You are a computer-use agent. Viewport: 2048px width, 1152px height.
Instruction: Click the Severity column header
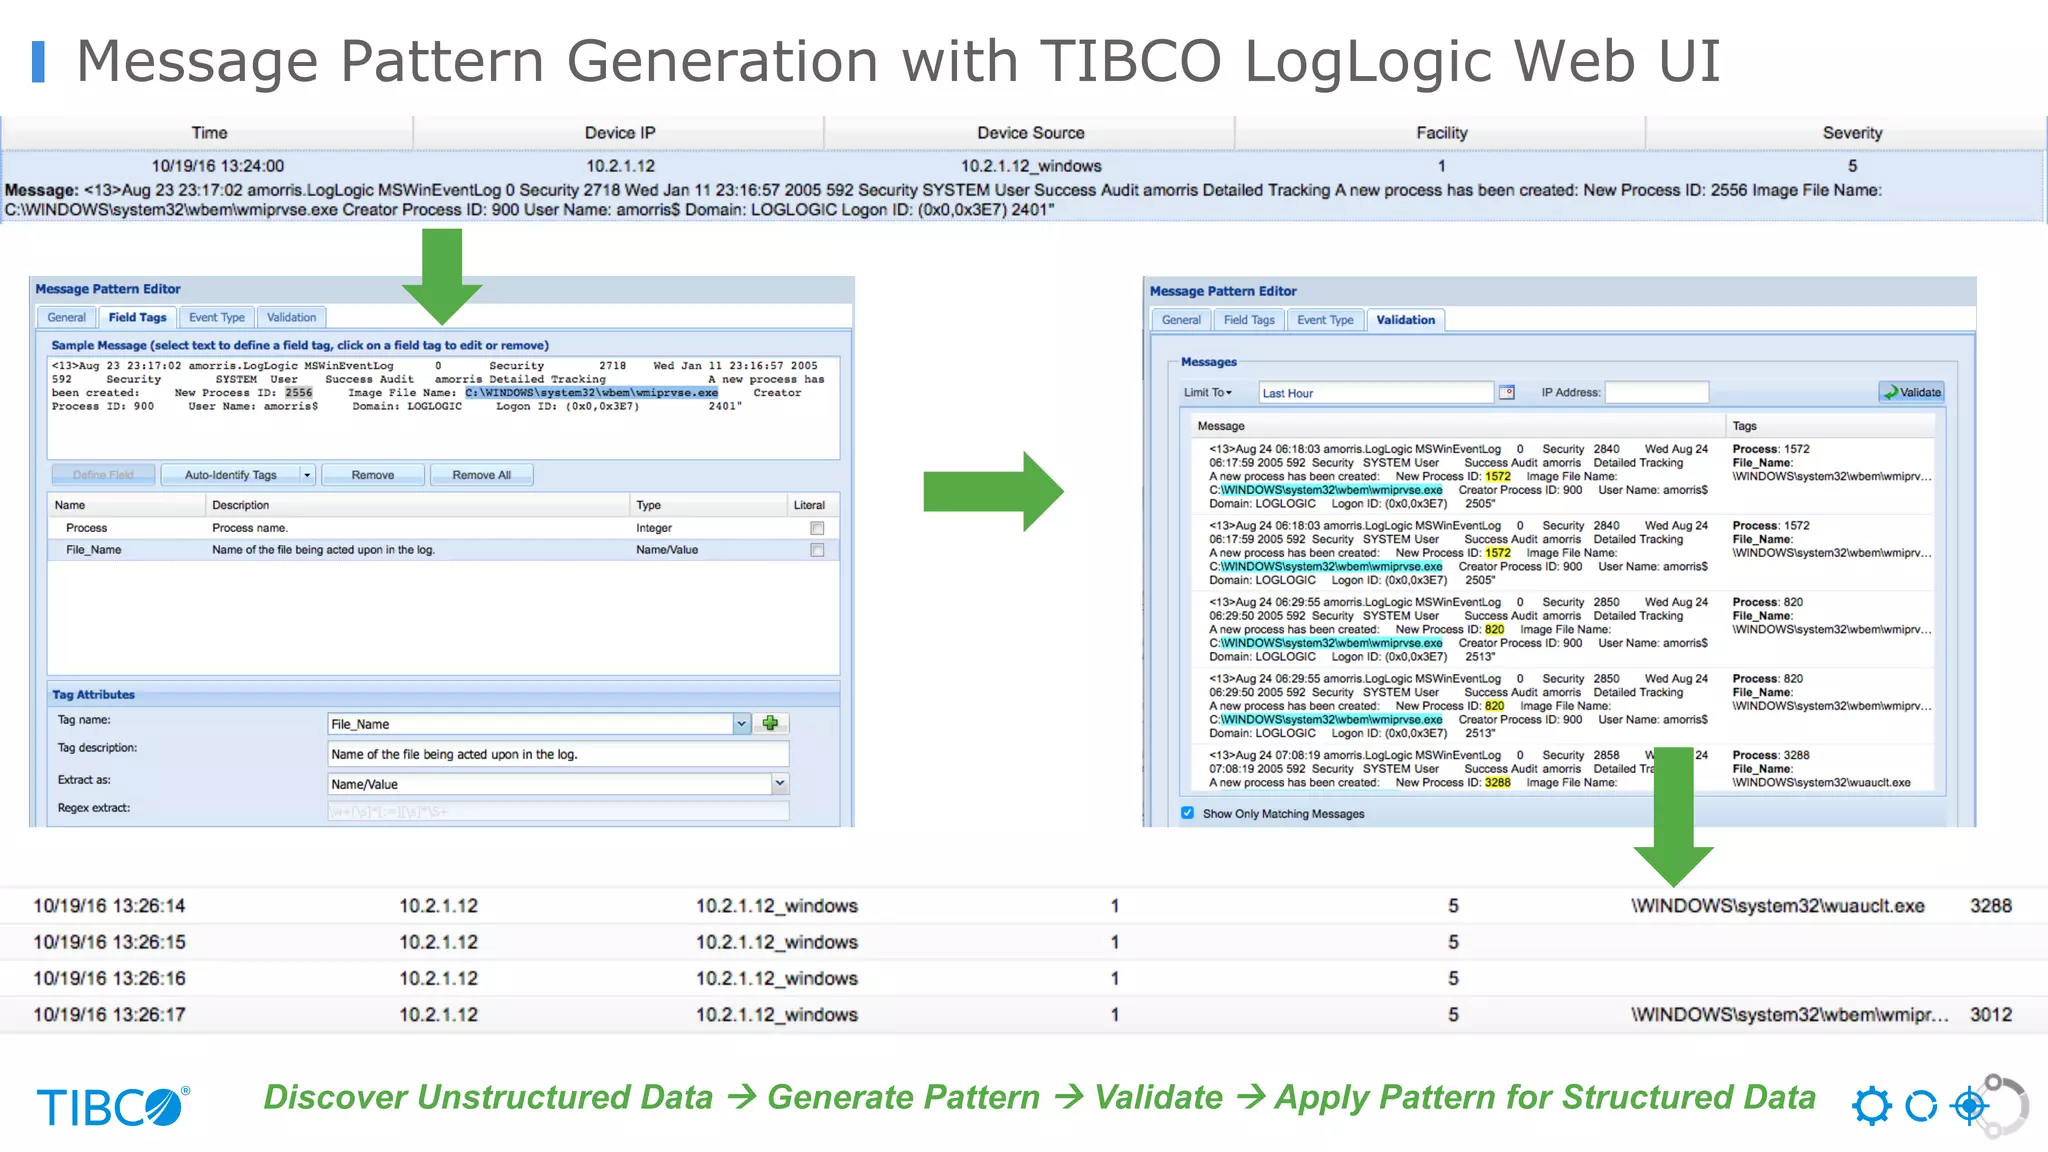(1850, 133)
